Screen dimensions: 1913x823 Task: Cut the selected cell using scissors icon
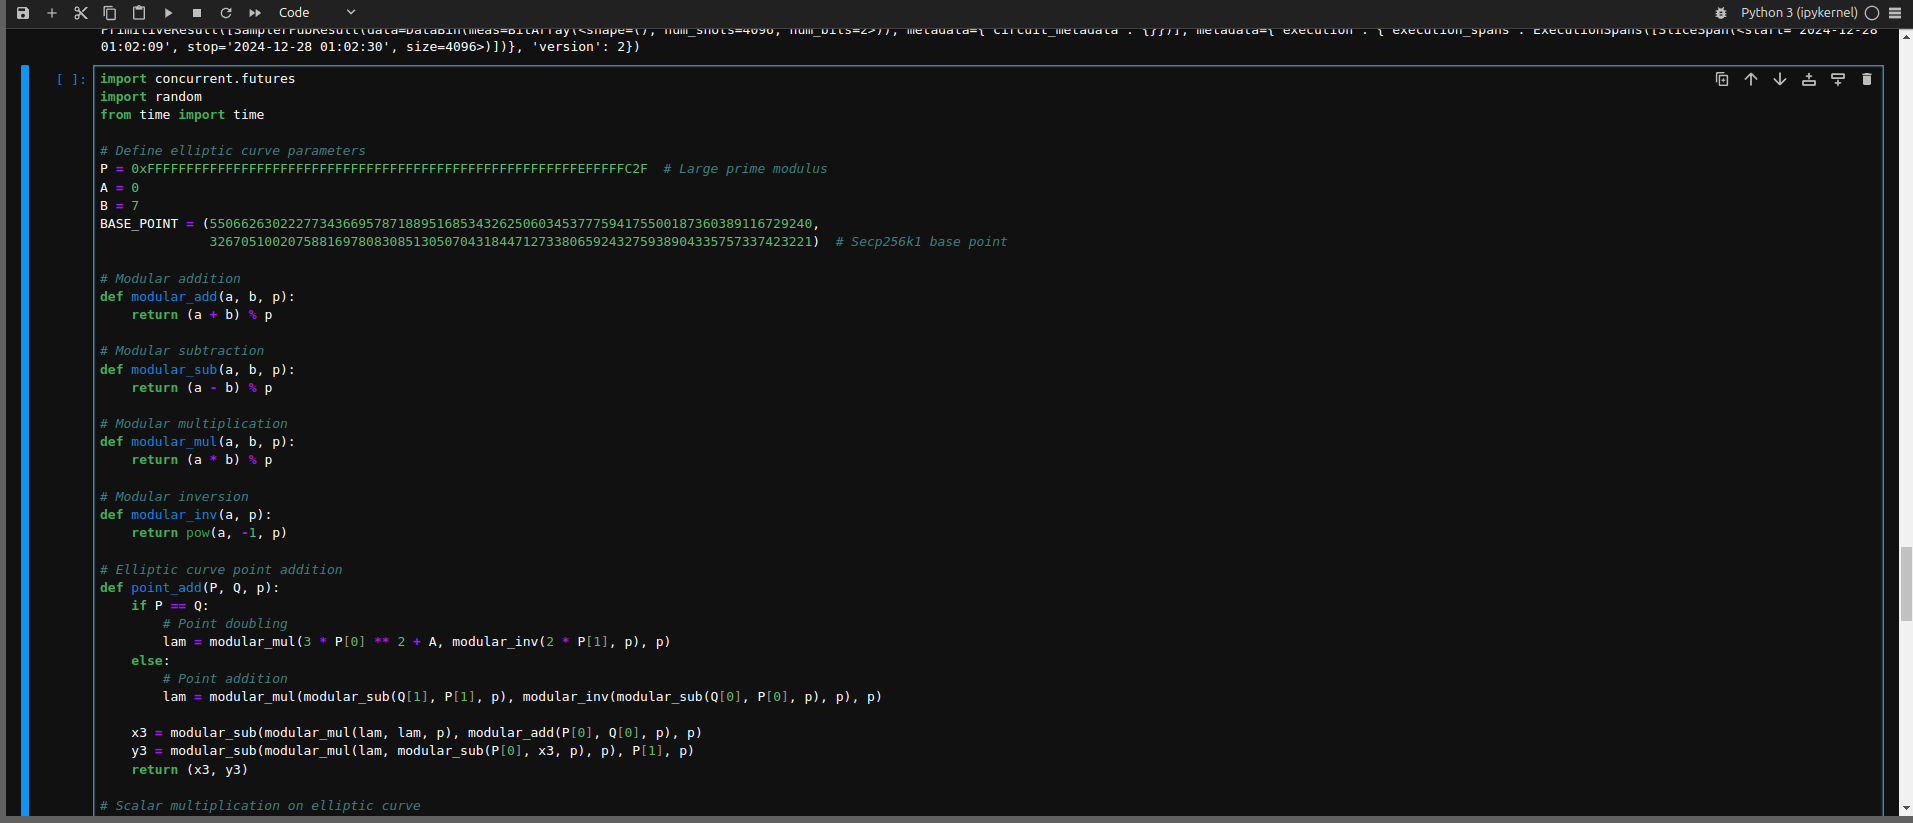[81, 13]
